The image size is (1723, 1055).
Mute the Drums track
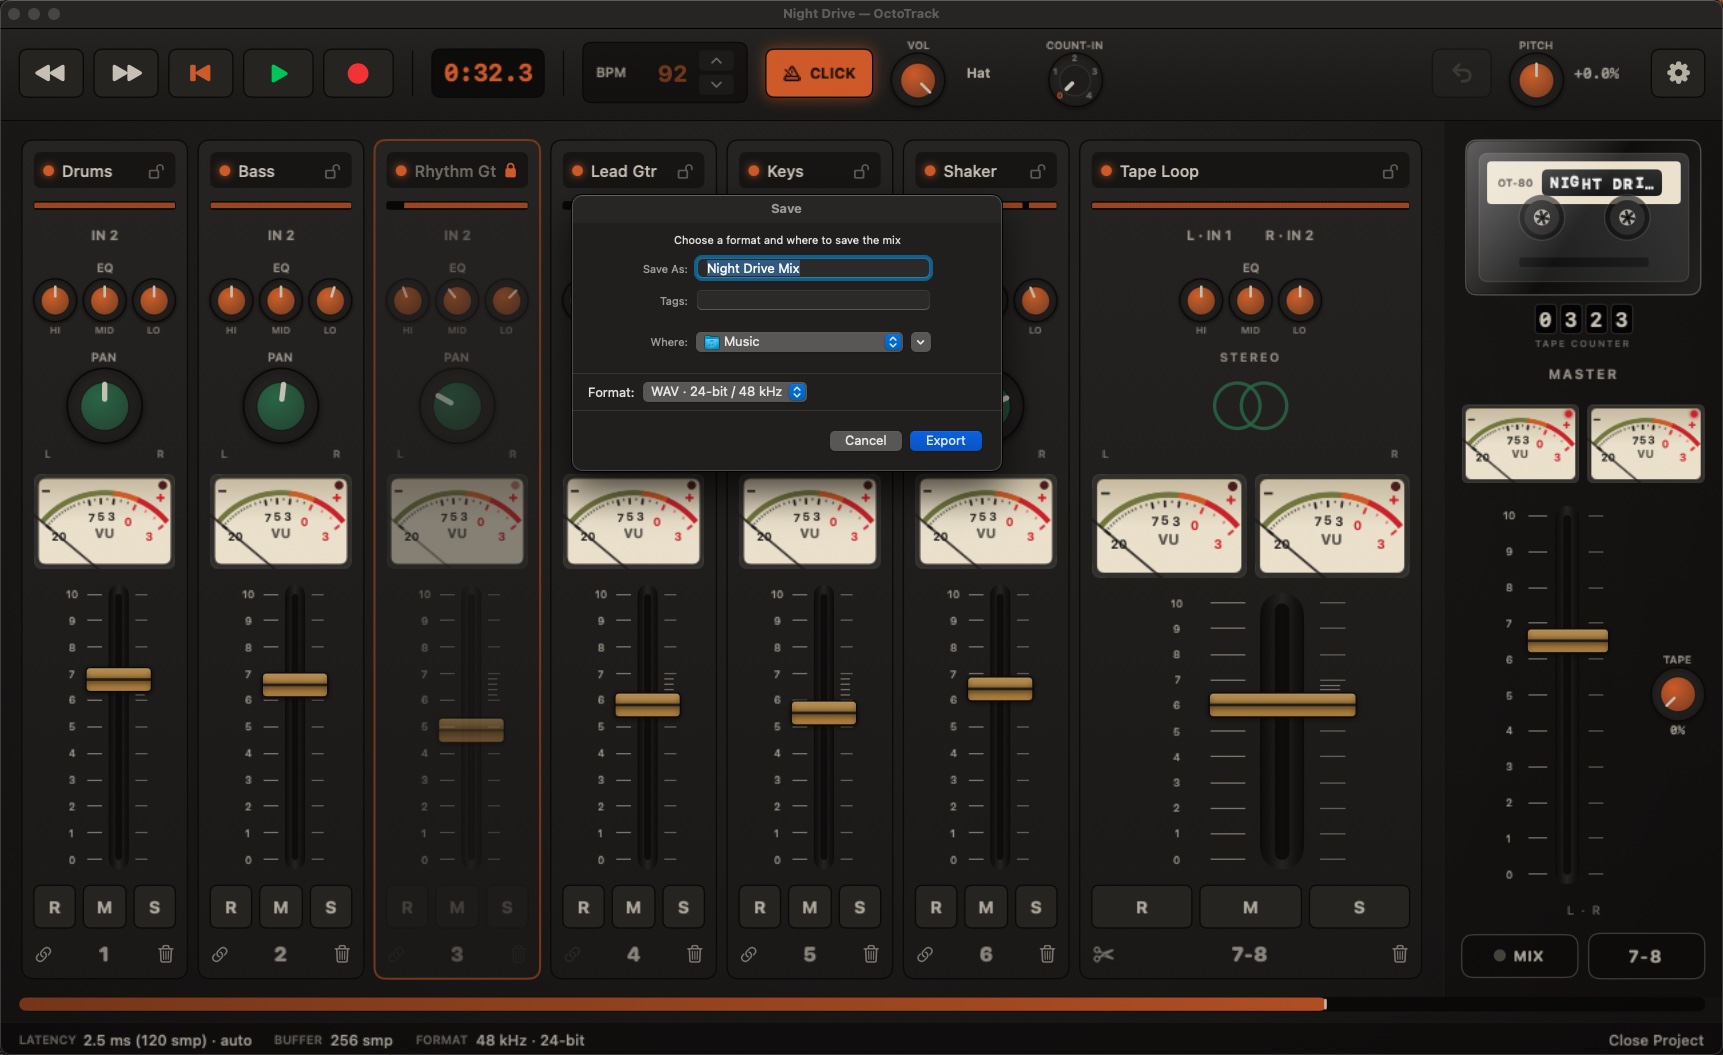104,907
